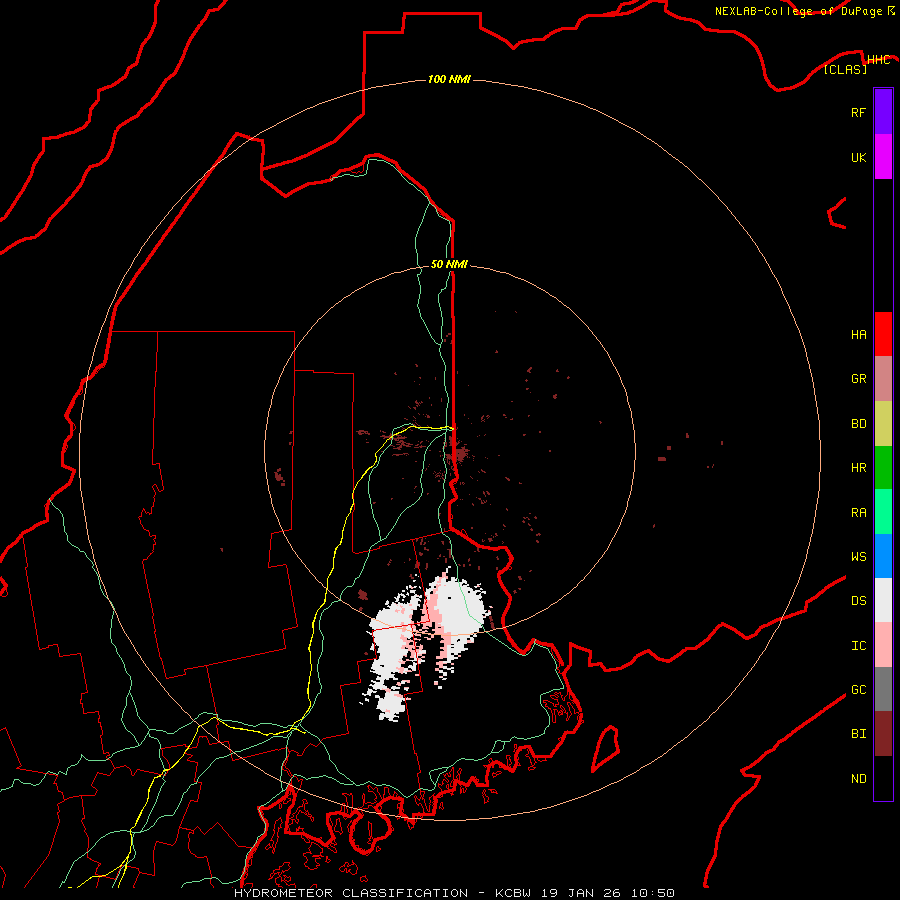900x900 pixels.
Task: Click the HR legend label
Action: coord(858,468)
